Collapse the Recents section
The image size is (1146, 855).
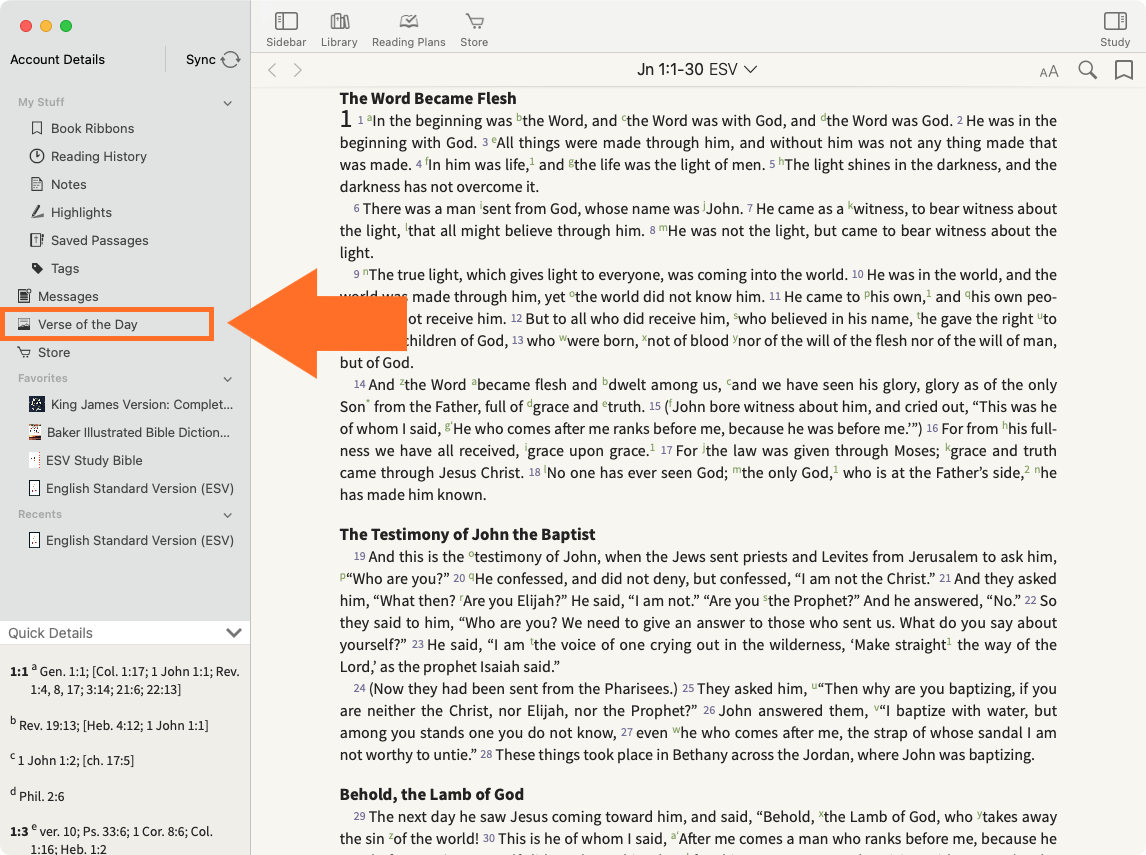pos(228,515)
